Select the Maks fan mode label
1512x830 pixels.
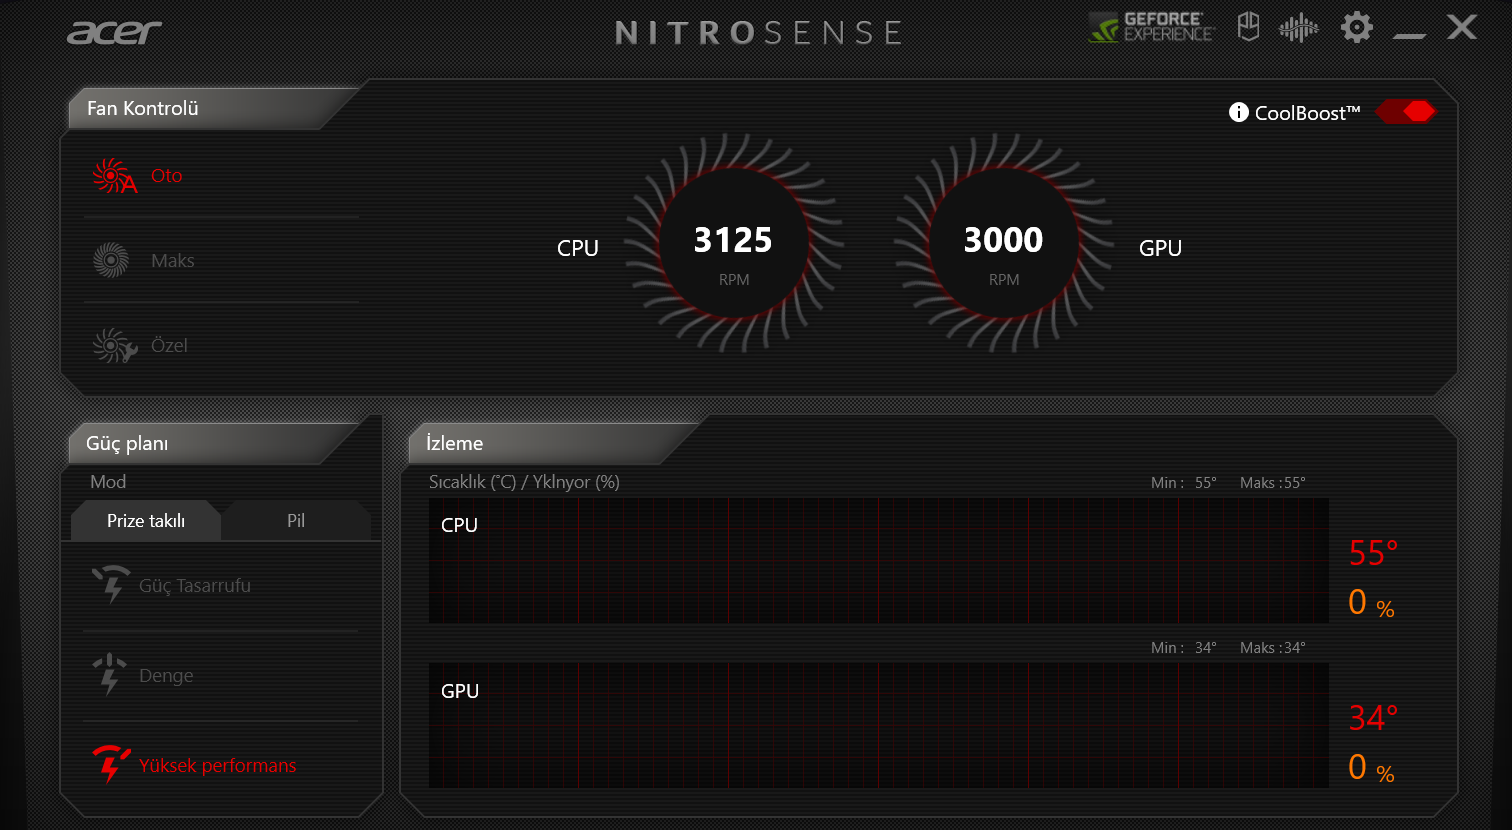(173, 261)
